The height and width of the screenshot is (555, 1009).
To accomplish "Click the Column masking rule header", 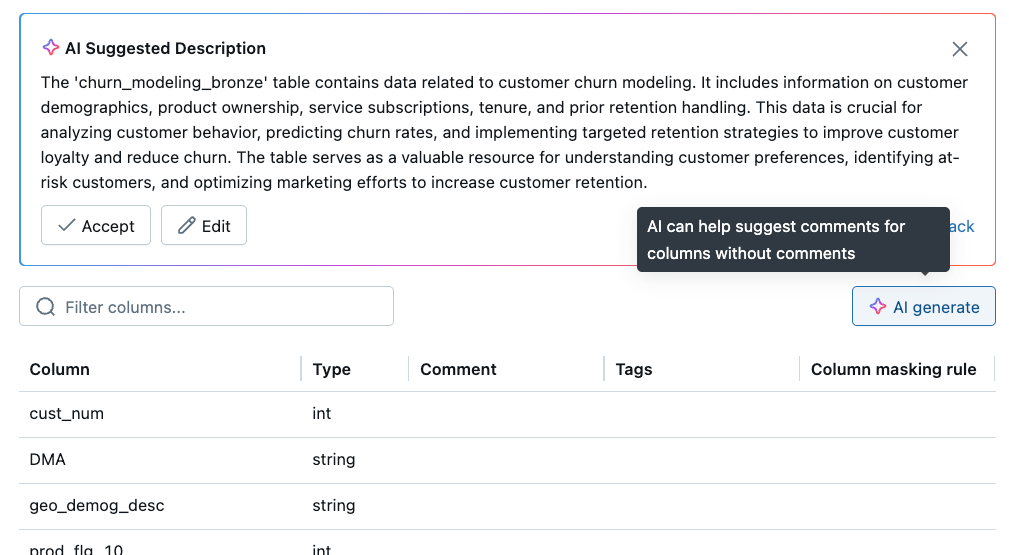I will point(893,369).
